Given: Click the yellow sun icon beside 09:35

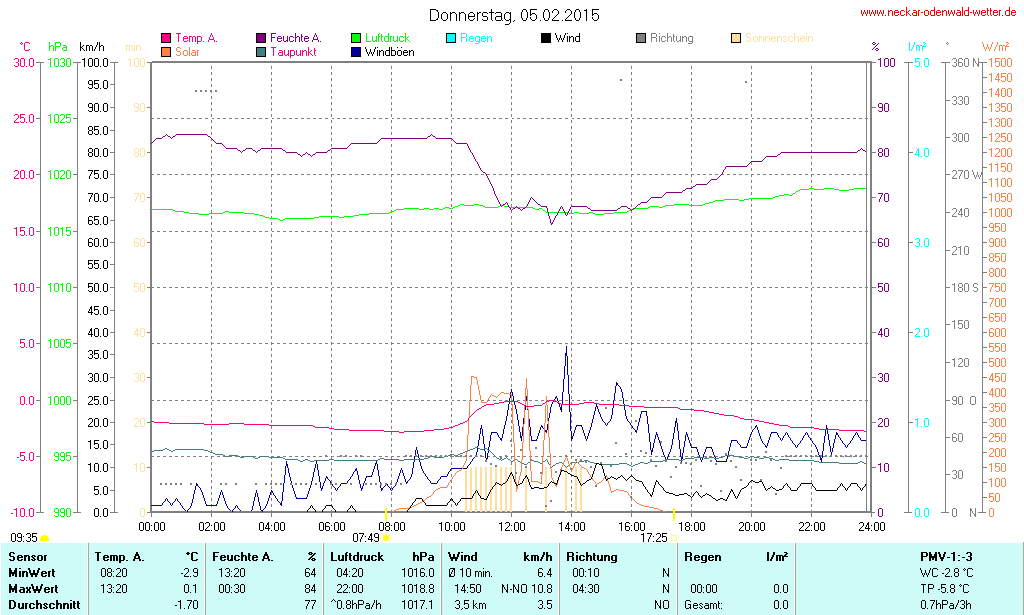Looking at the screenshot, I should [44, 539].
